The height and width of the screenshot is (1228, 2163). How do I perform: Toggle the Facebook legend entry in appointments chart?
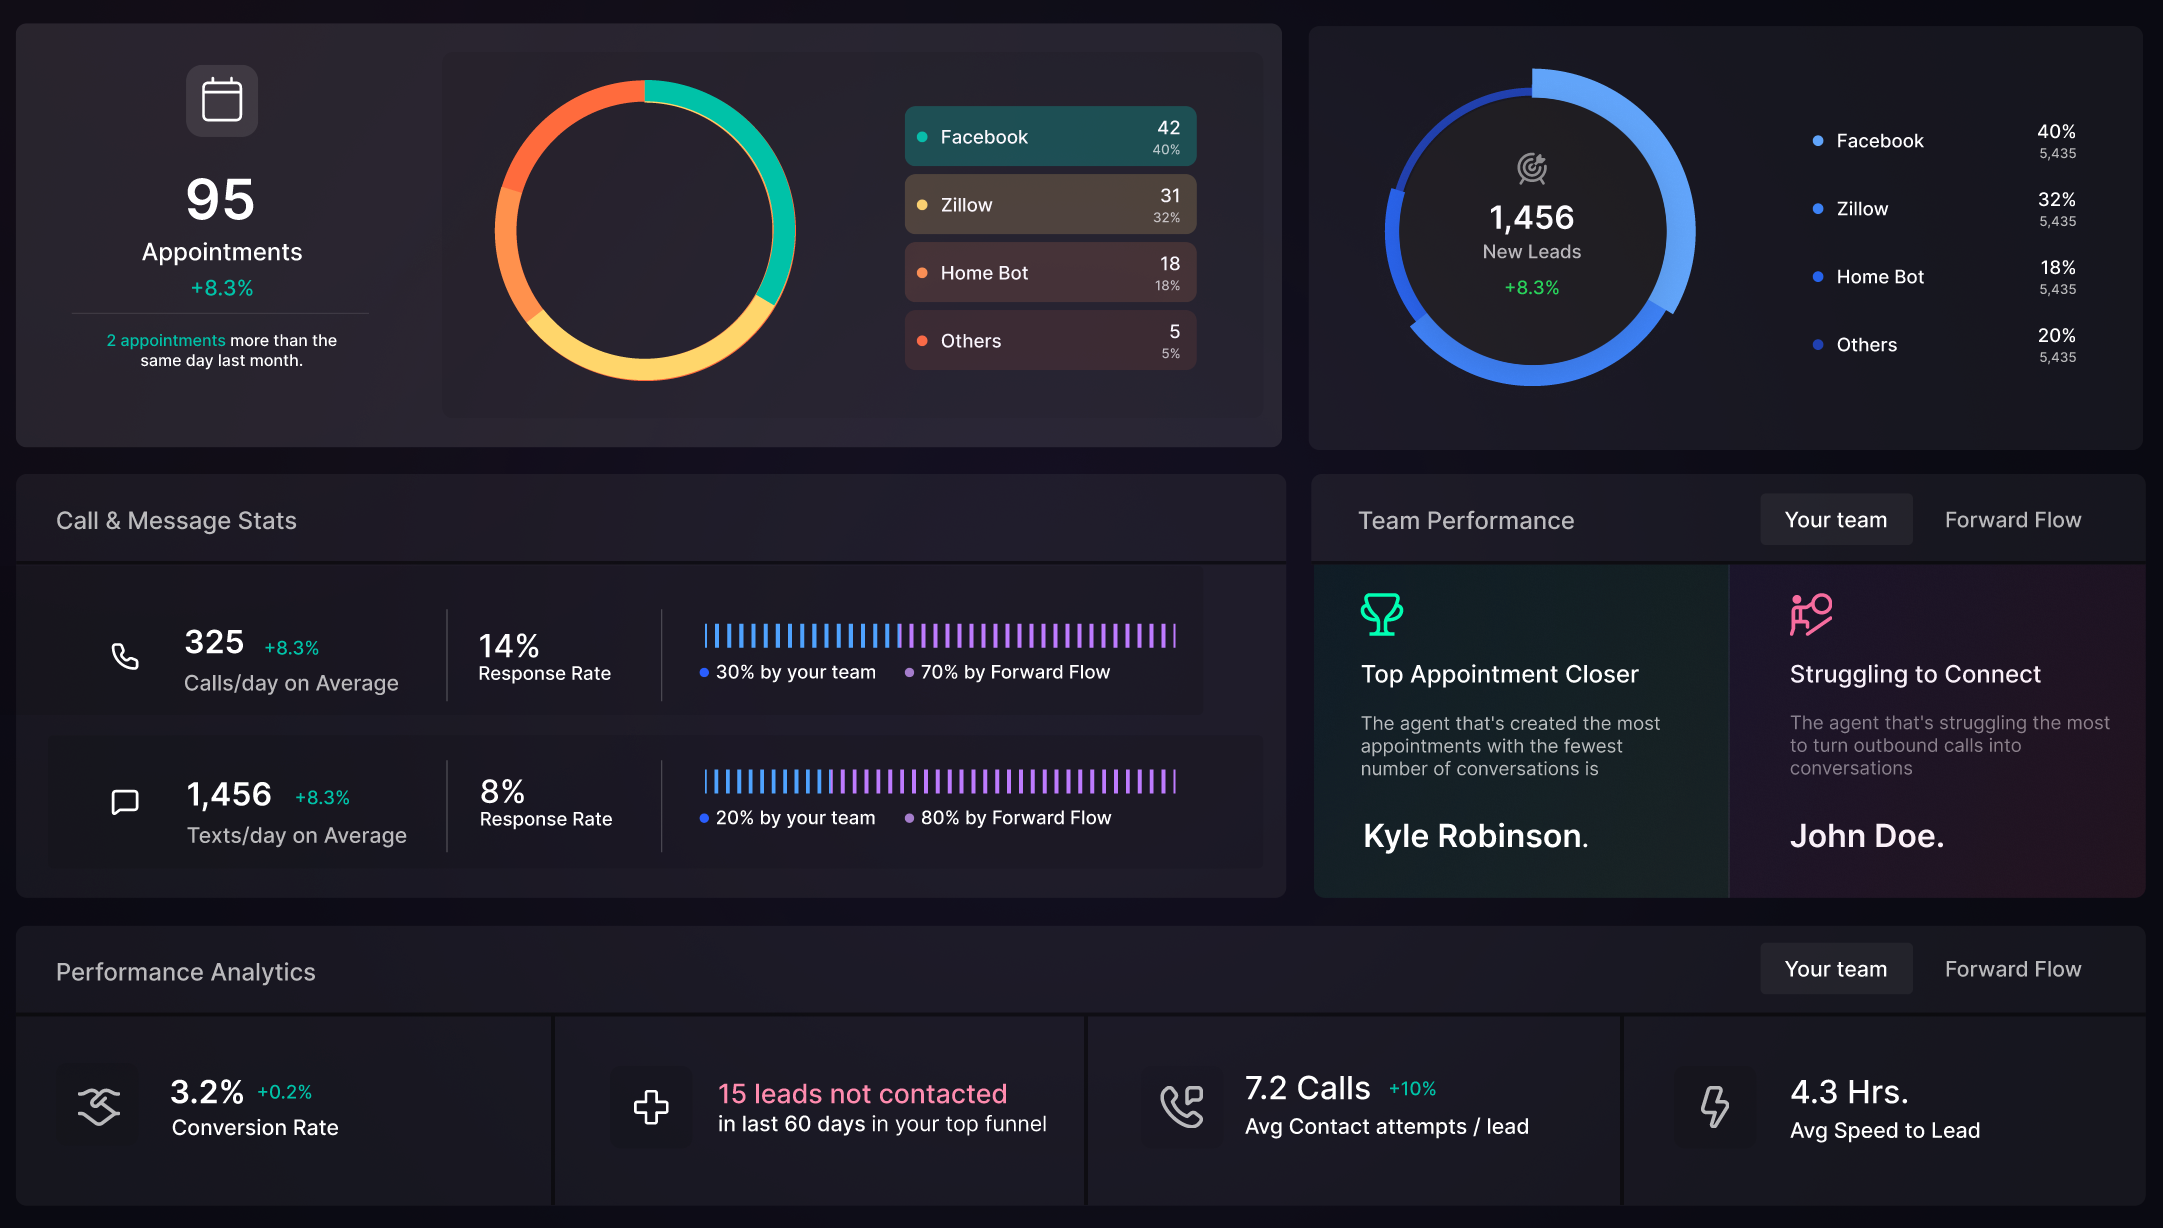(1049, 136)
